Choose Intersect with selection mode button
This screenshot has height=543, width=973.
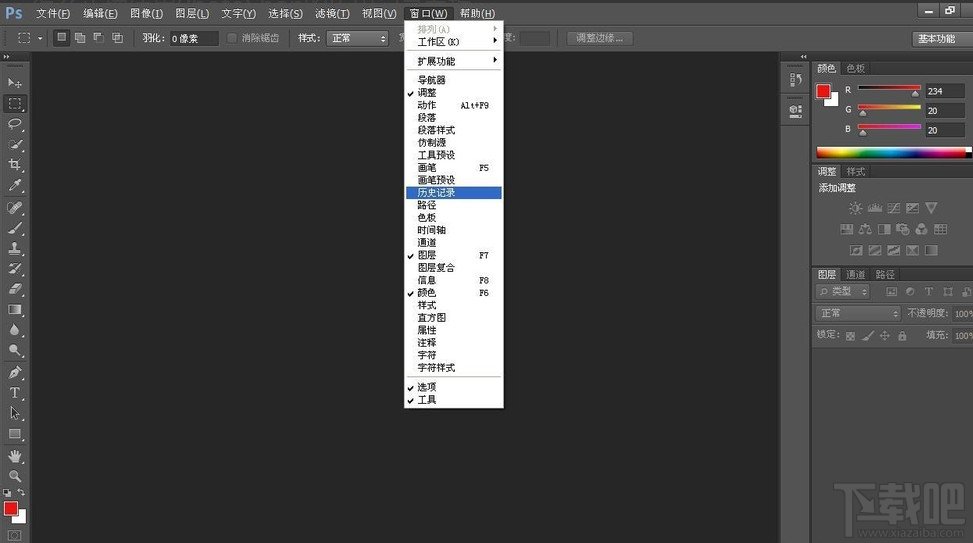[117, 38]
